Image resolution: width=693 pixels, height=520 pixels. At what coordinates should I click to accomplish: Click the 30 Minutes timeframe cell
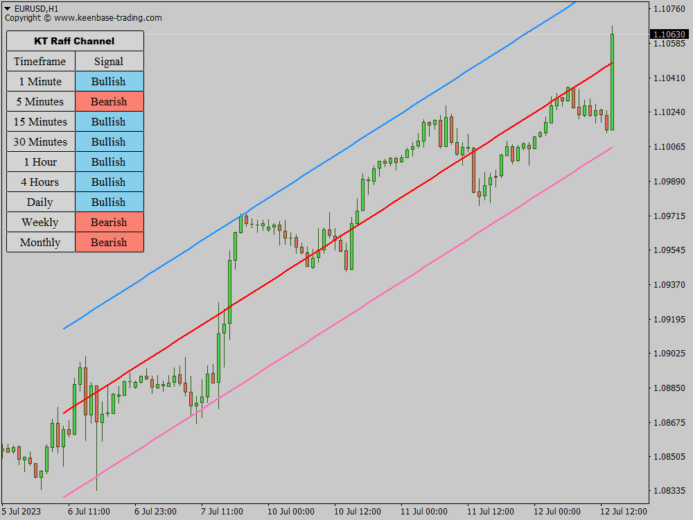point(41,142)
